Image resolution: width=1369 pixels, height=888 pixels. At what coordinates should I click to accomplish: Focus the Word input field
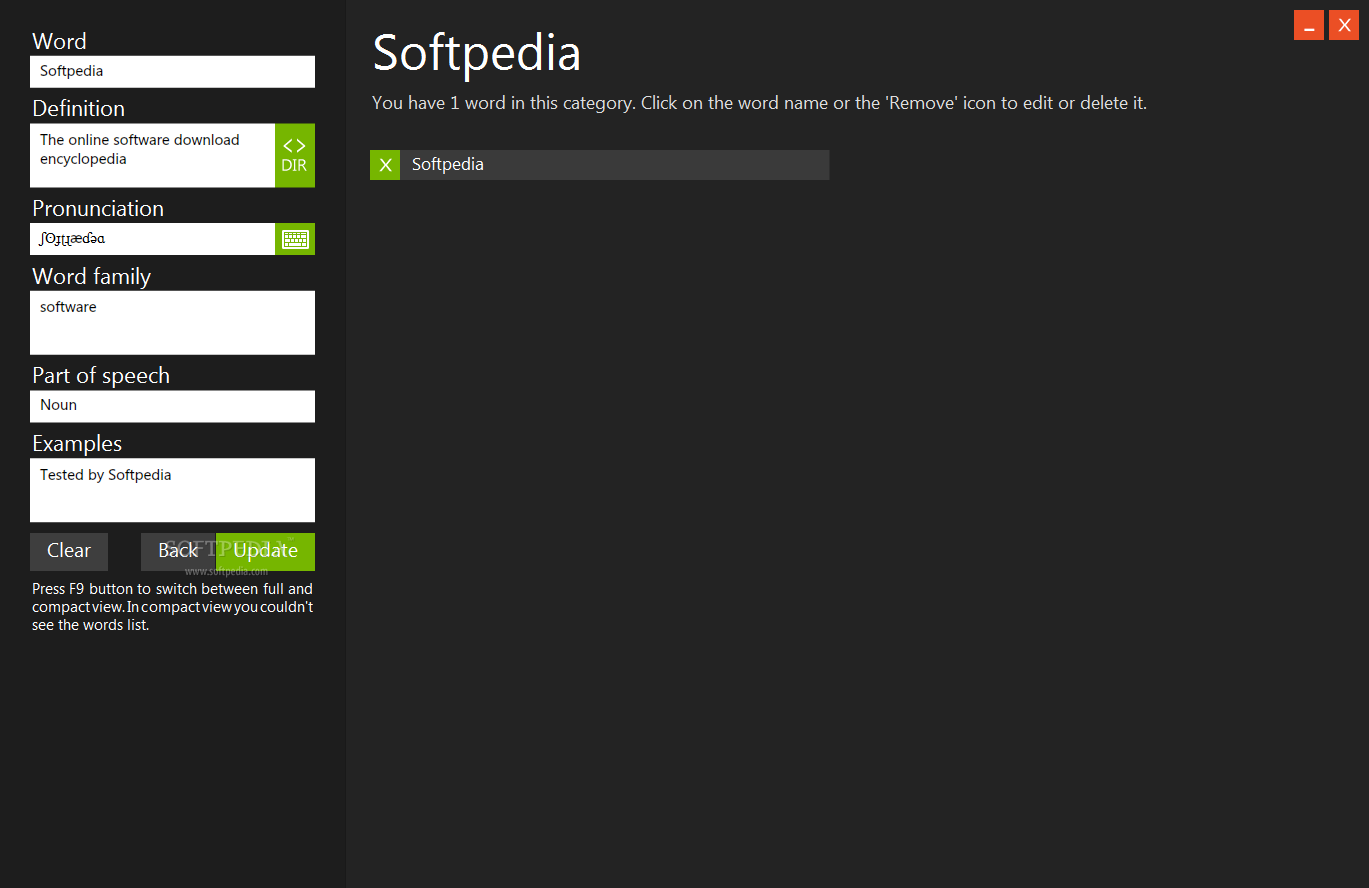[x=172, y=71]
